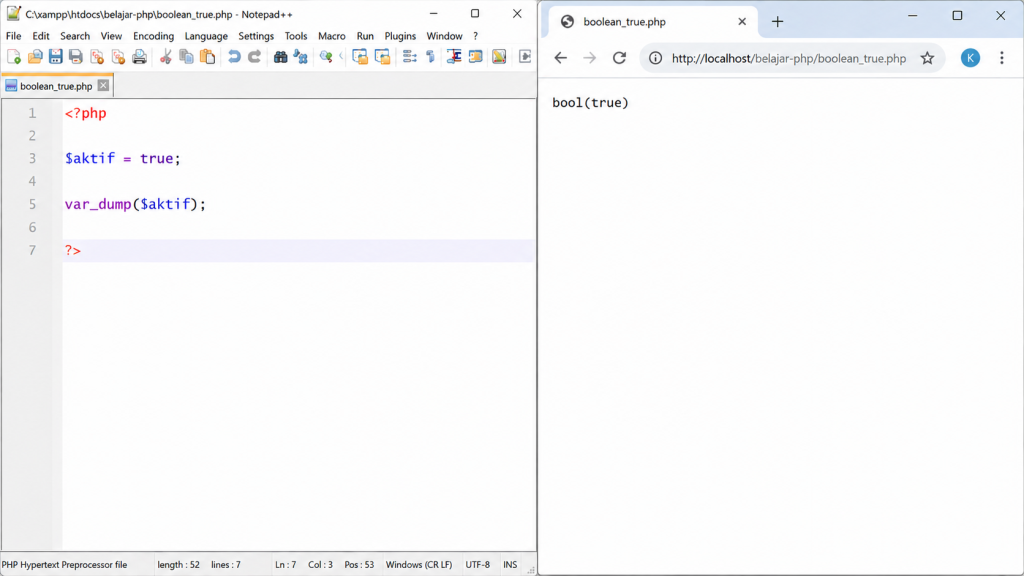The image size is (1024, 576).
Task: Toggle word wrap in the editor
Action: (x=409, y=57)
